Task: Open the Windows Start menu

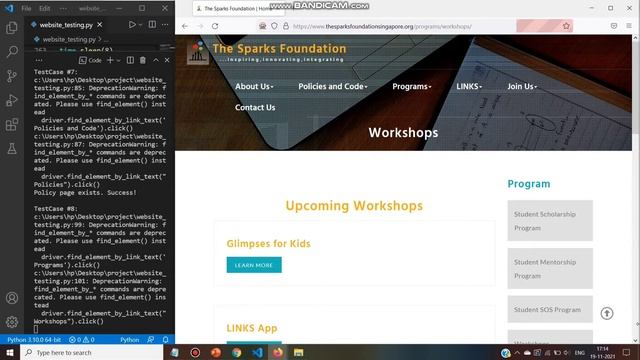Action: tap(10, 352)
